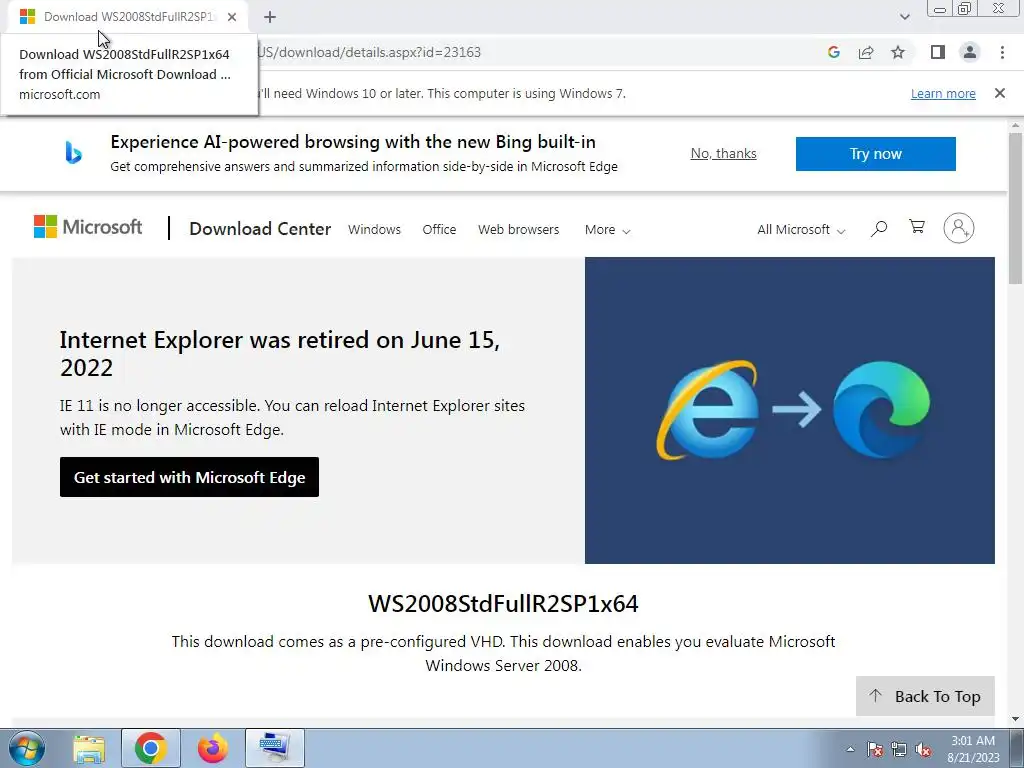Open a new Chrome tab
Viewport: 1024px width, 768px height.
[x=270, y=17]
